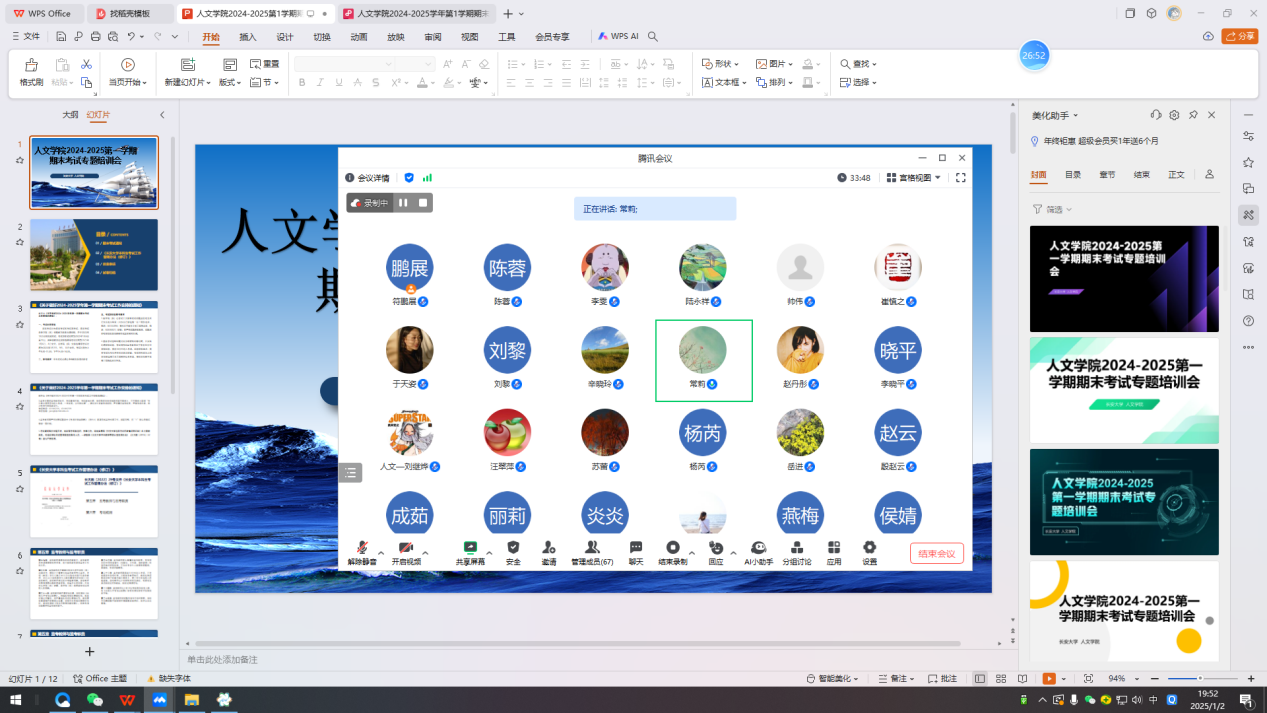The image size is (1267, 713).
Task: Open 管理成员 (67) members panel
Action: 592,549
